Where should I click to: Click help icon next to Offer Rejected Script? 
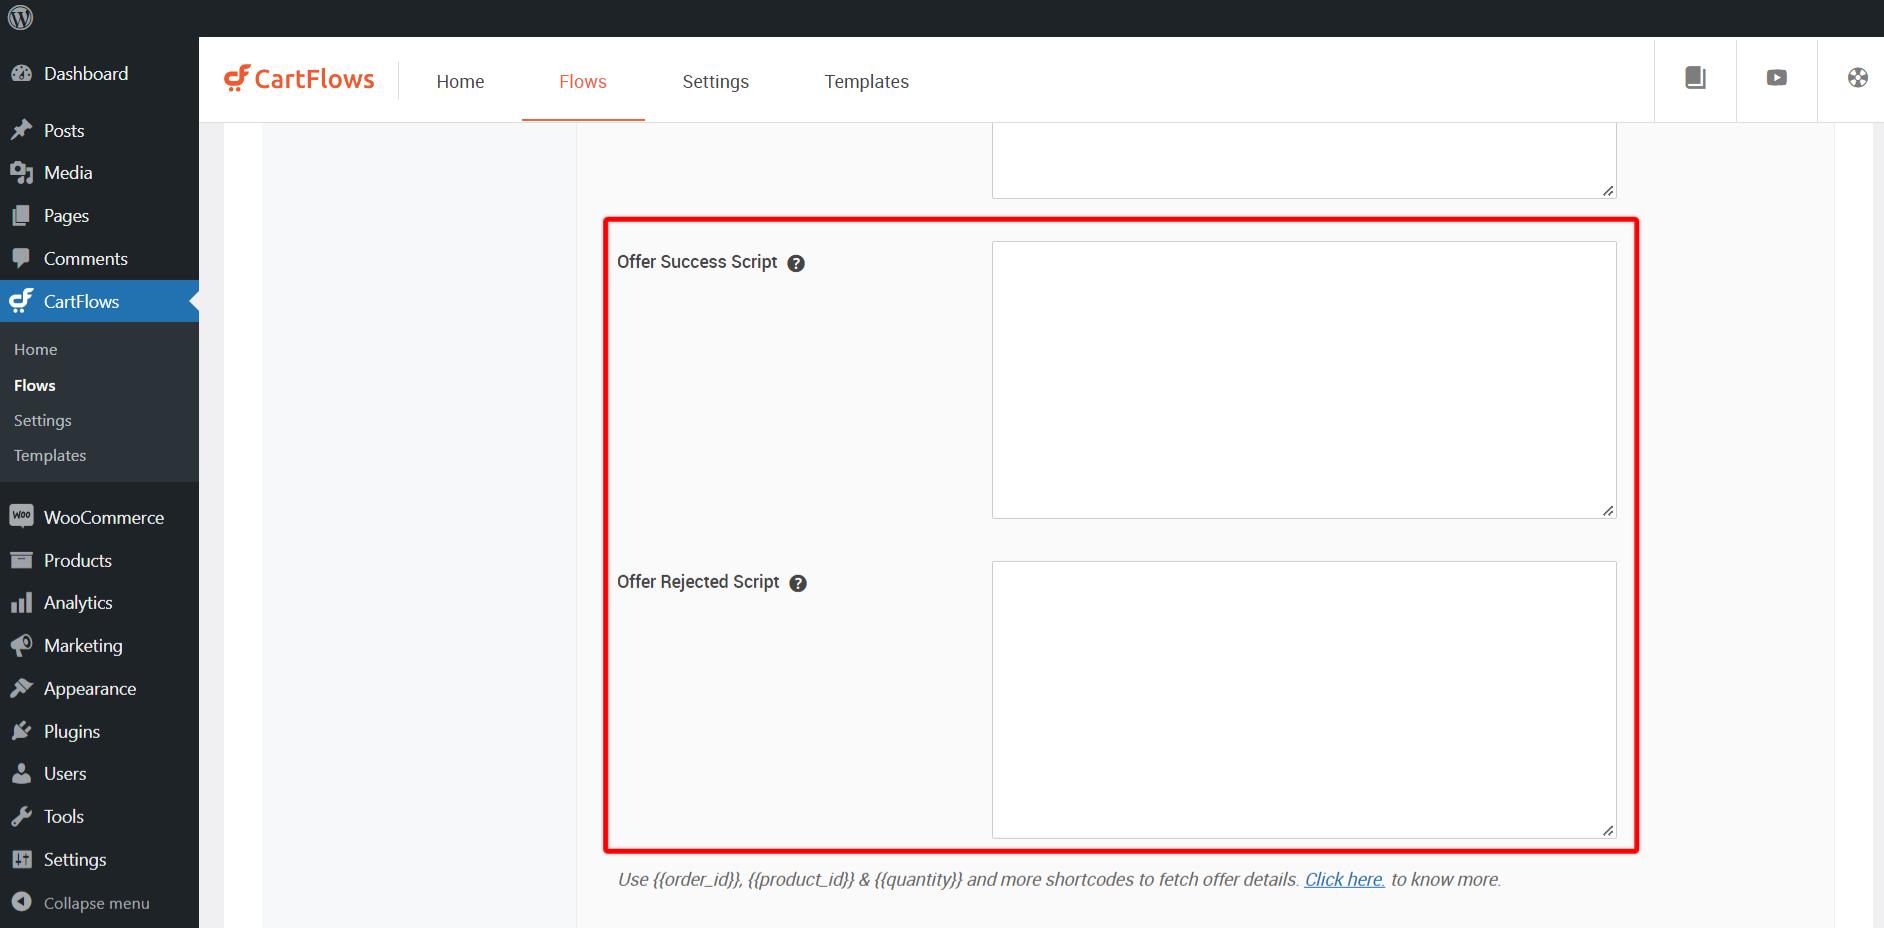(x=798, y=583)
